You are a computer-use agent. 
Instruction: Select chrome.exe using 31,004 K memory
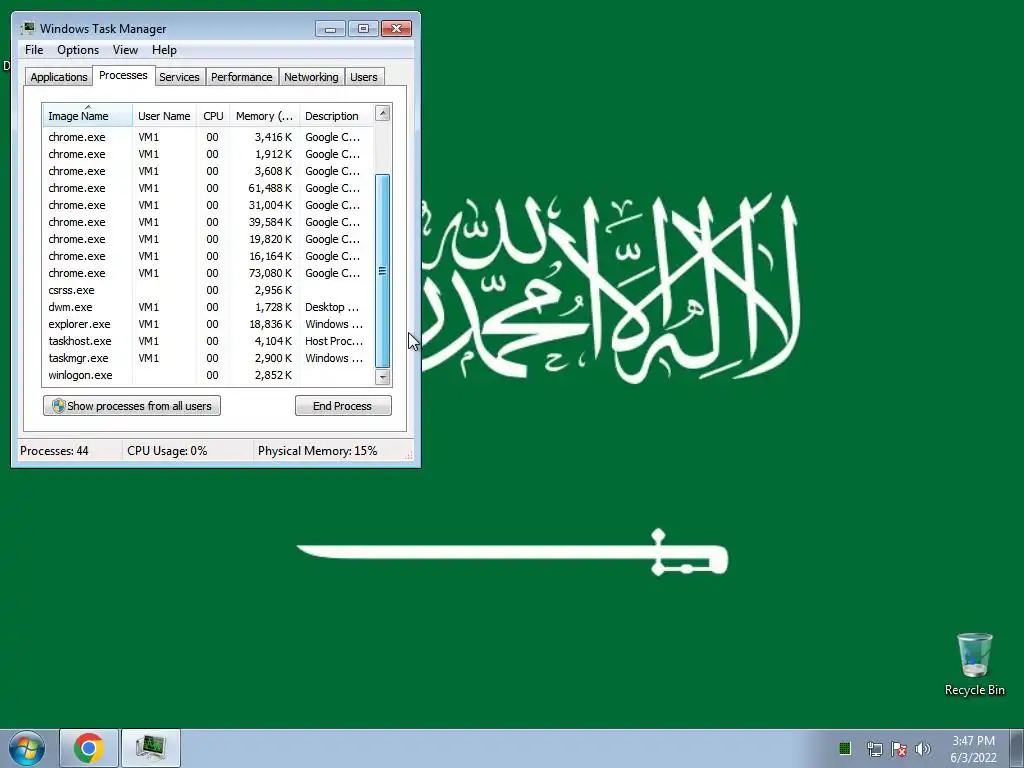[208, 205]
